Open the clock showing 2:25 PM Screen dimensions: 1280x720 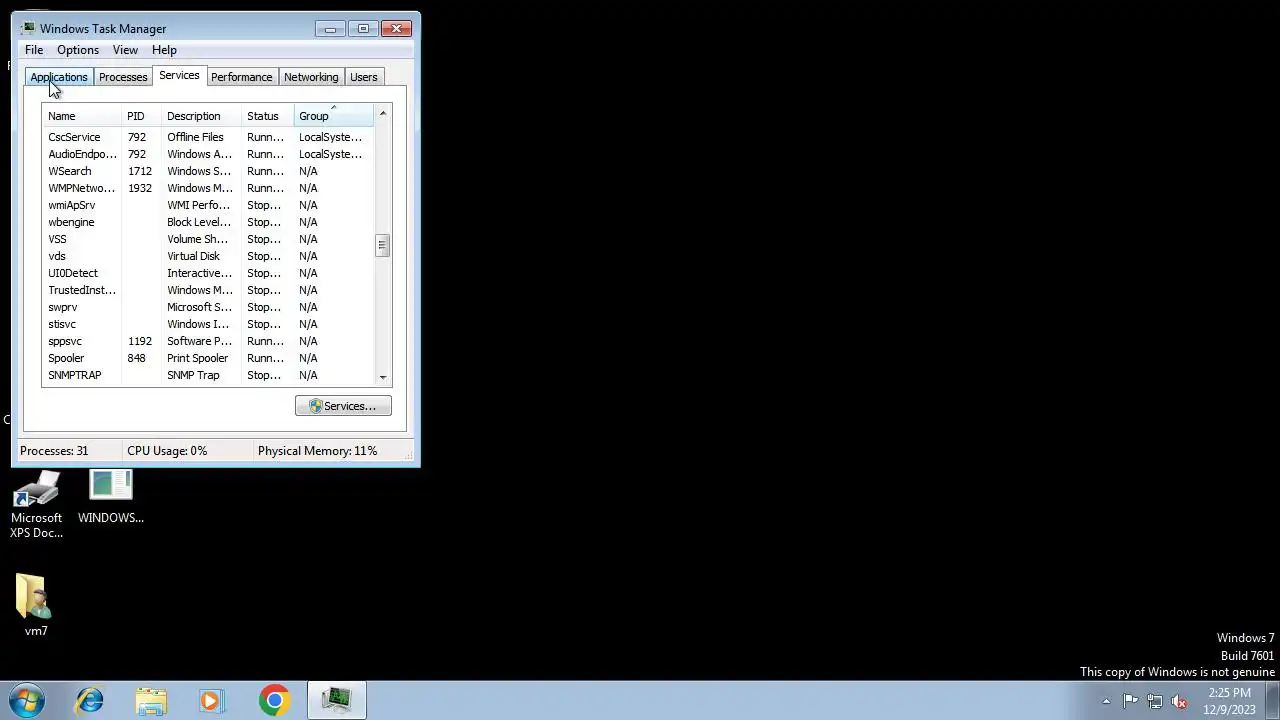1229,701
